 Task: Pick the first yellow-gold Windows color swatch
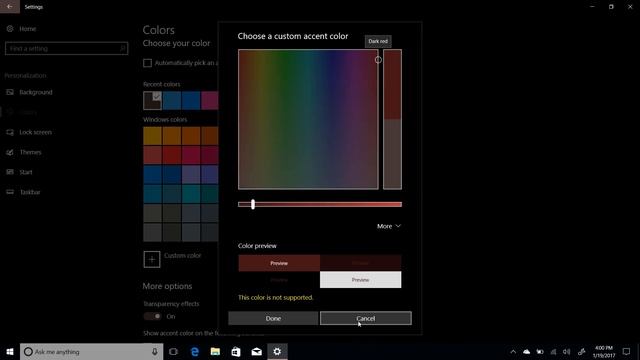point(153,136)
